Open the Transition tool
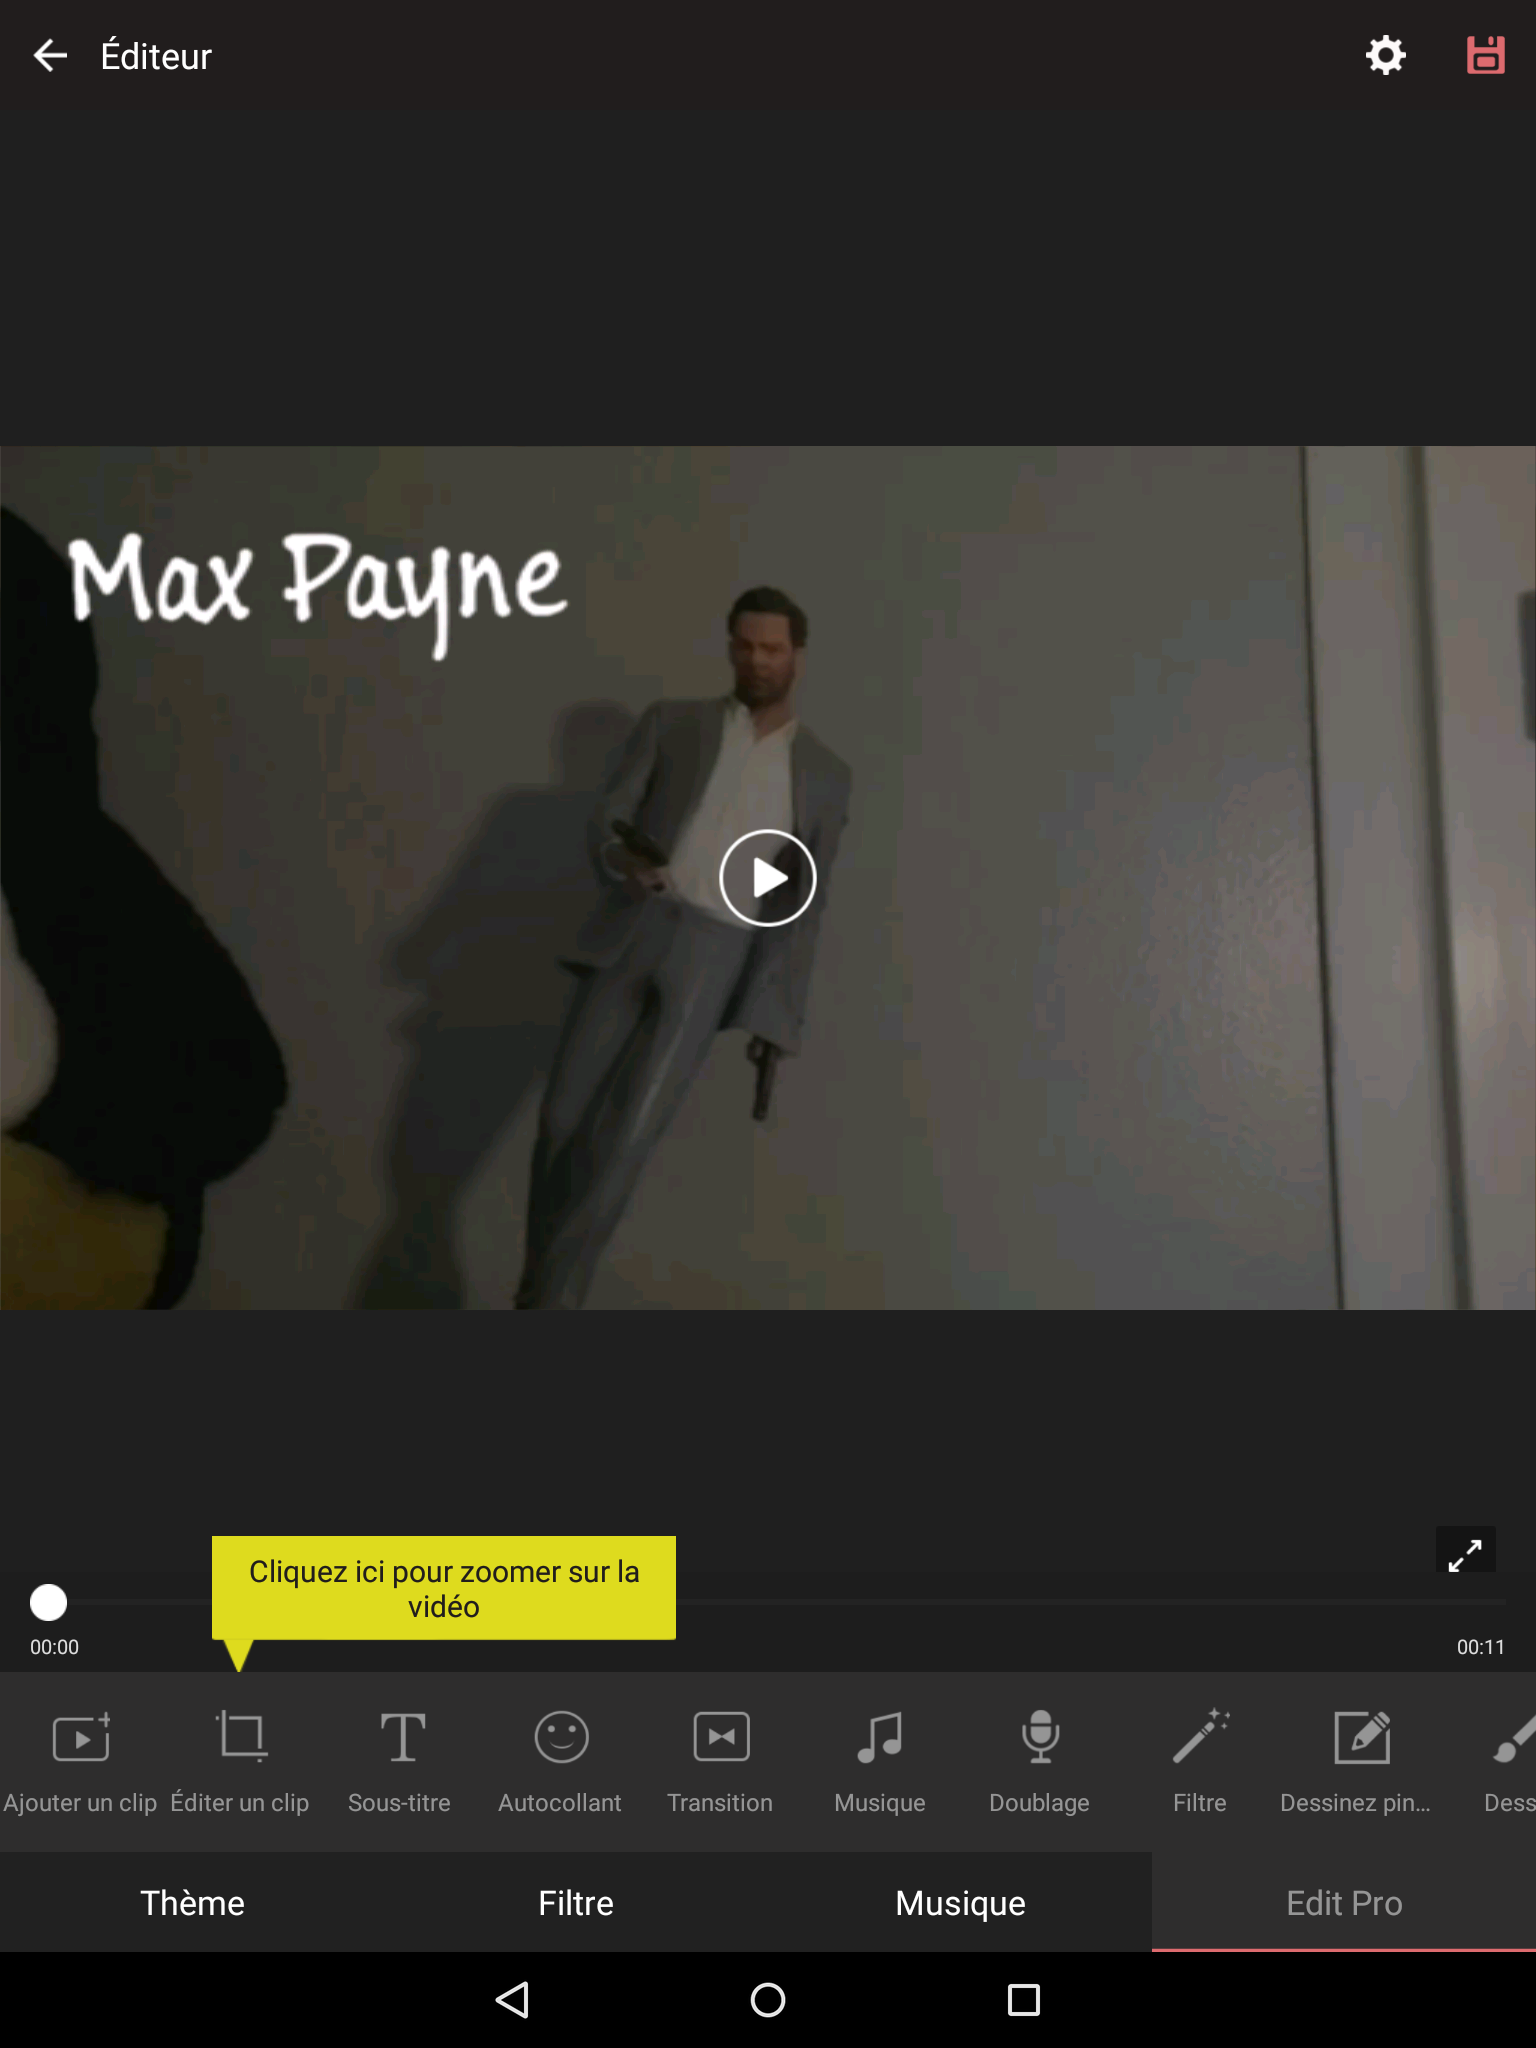This screenshot has width=1536, height=2048. (720, 1762)
